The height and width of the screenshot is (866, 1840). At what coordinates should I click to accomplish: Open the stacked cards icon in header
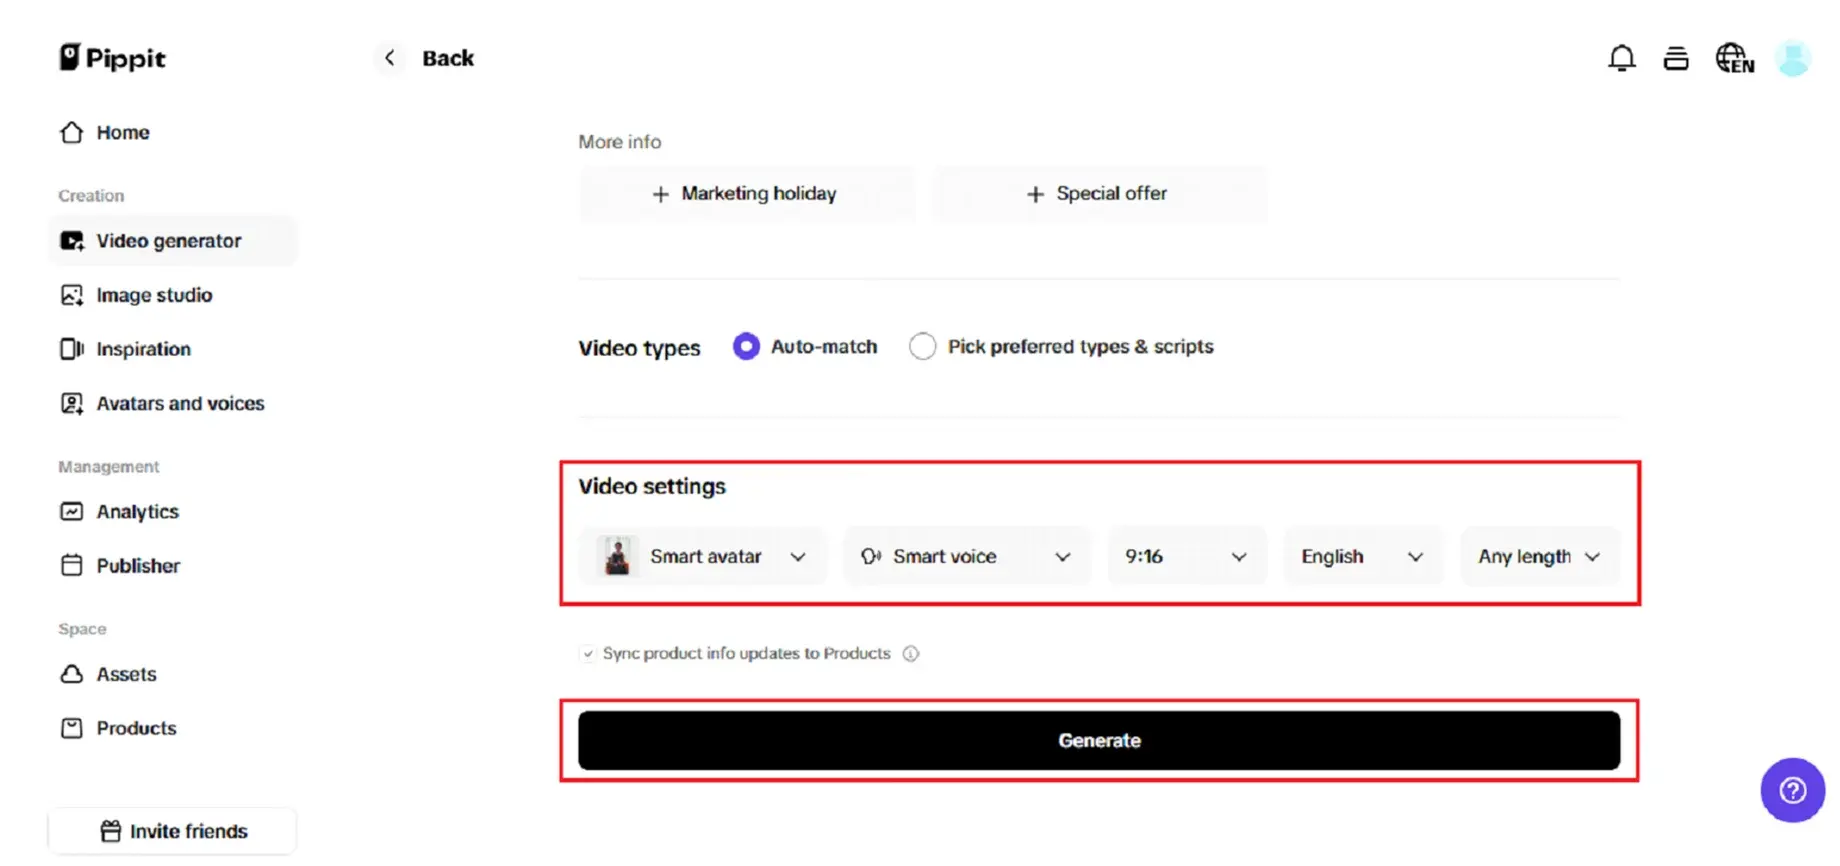pyautogui.click(x=1676, y=59)
